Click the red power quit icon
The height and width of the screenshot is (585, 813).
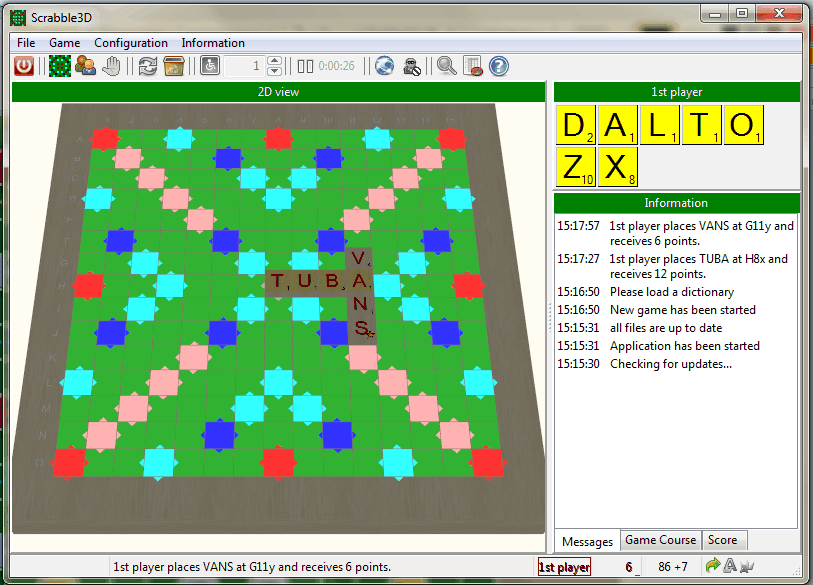24,66
